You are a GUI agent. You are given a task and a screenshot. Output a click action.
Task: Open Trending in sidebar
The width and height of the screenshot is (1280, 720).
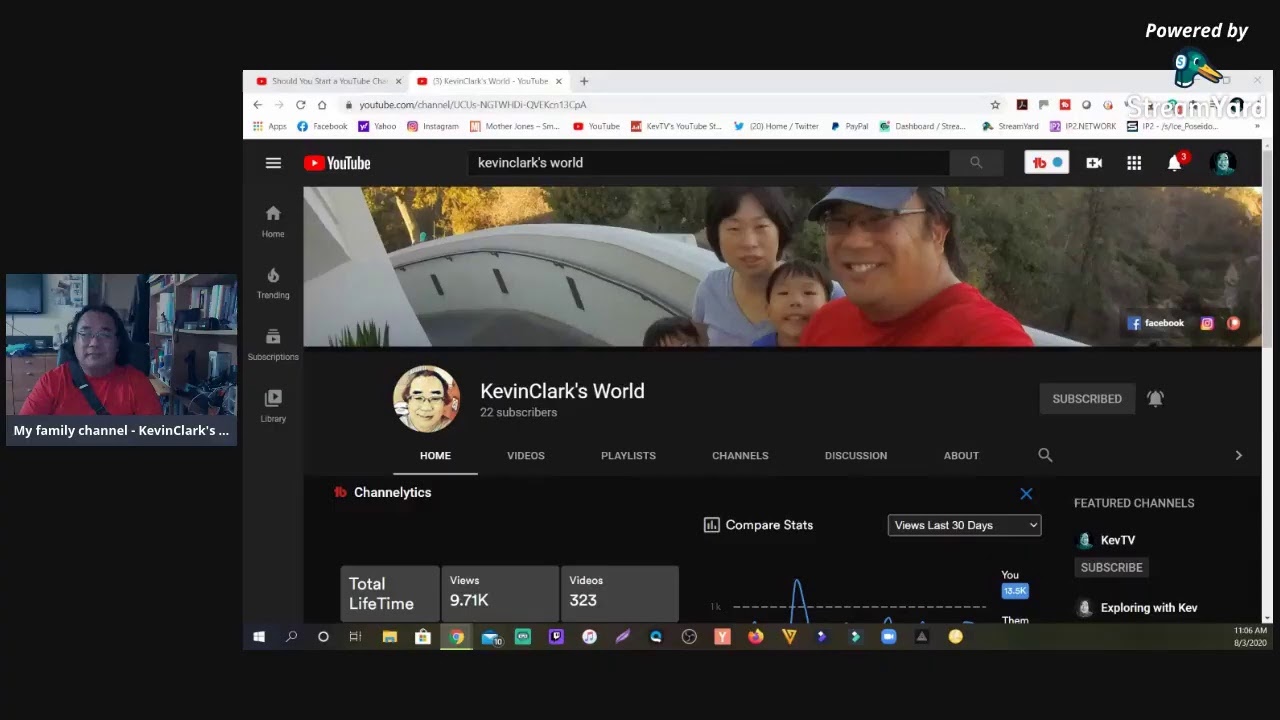273,283
